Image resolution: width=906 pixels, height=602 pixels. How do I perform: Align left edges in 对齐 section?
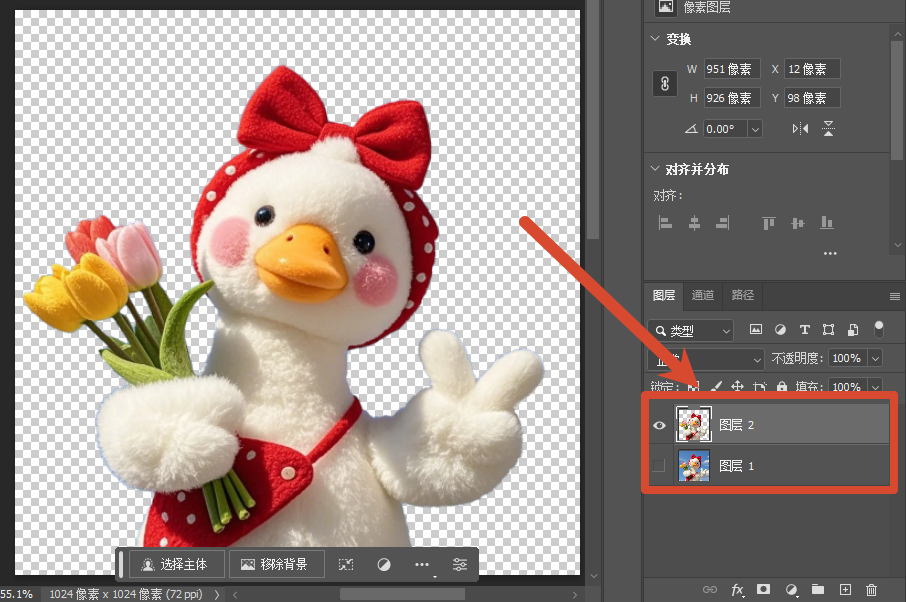tap(666, 222)
